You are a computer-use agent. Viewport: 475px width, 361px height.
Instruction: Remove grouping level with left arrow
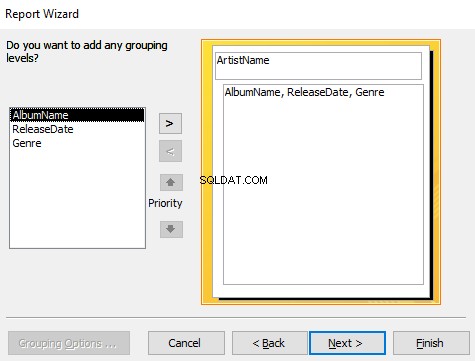tap(170, 151)
